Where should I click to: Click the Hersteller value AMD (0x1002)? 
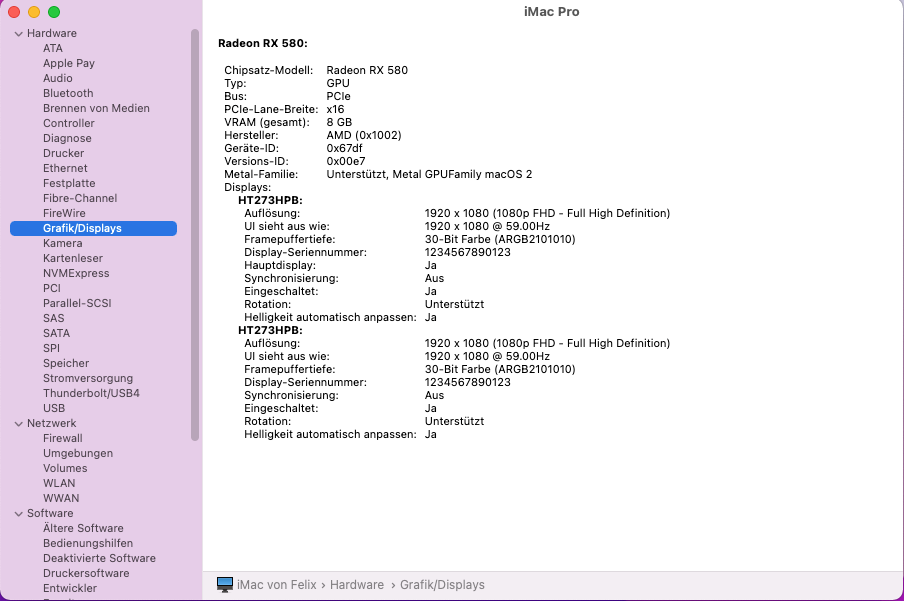[x=364, y=136]
